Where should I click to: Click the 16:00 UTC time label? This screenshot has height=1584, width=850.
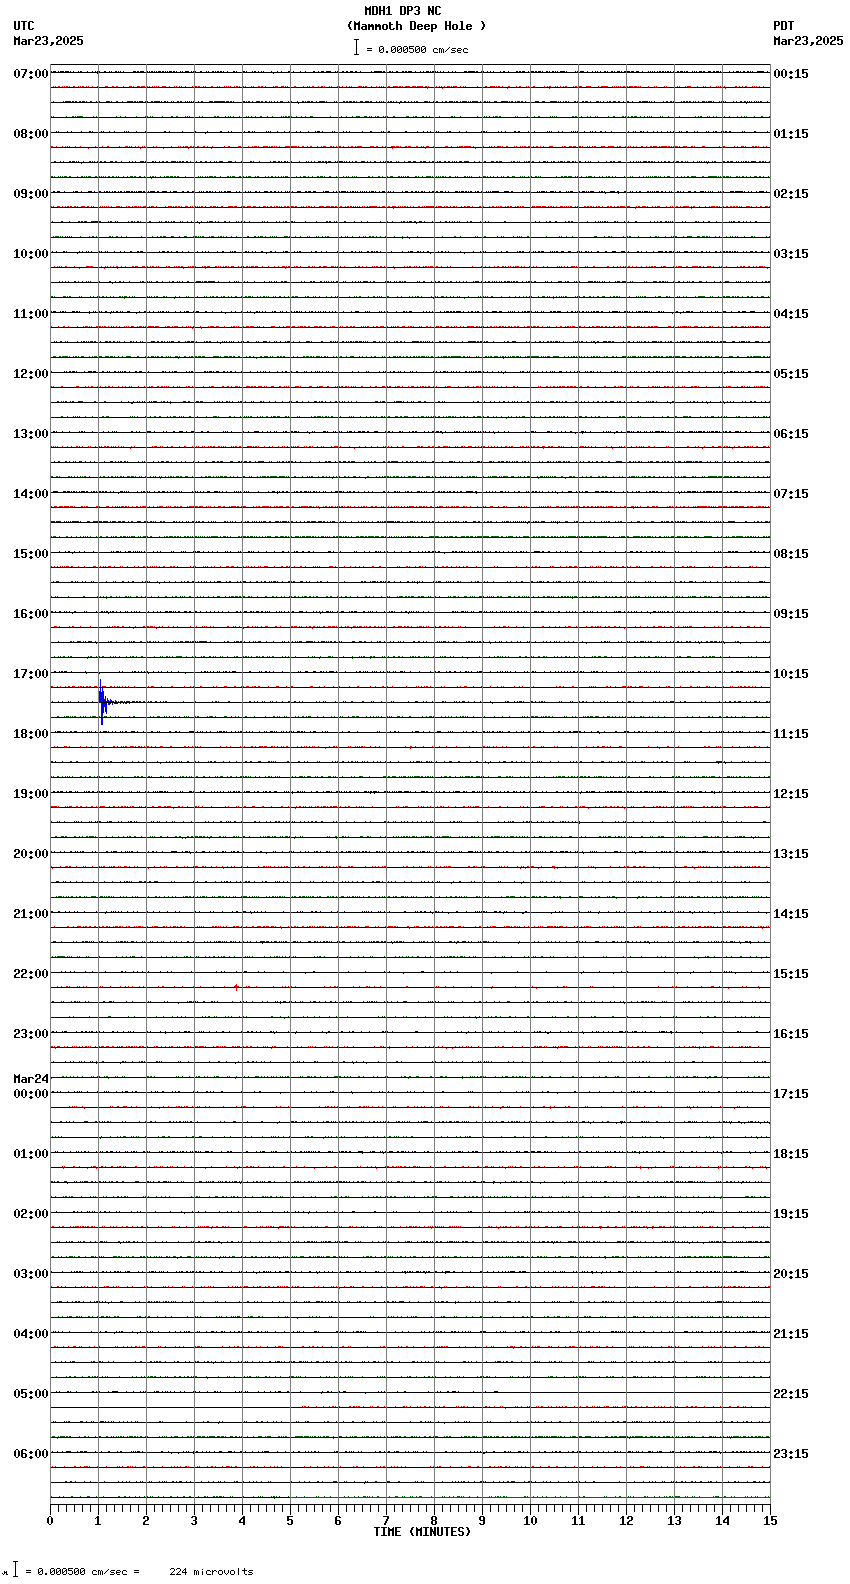31,614
